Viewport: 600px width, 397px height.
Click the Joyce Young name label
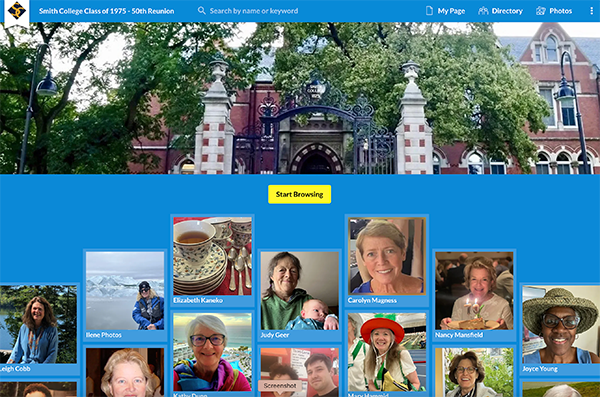[540, 369]
